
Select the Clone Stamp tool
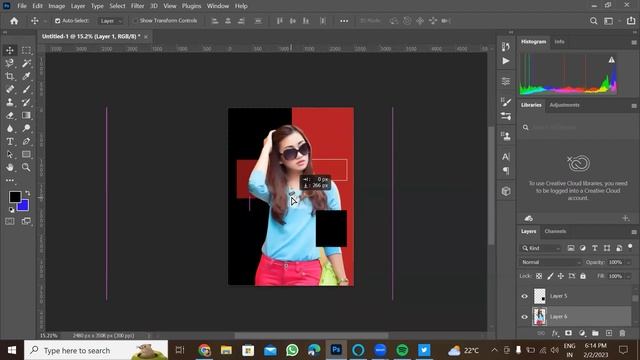tap(10, 102)
